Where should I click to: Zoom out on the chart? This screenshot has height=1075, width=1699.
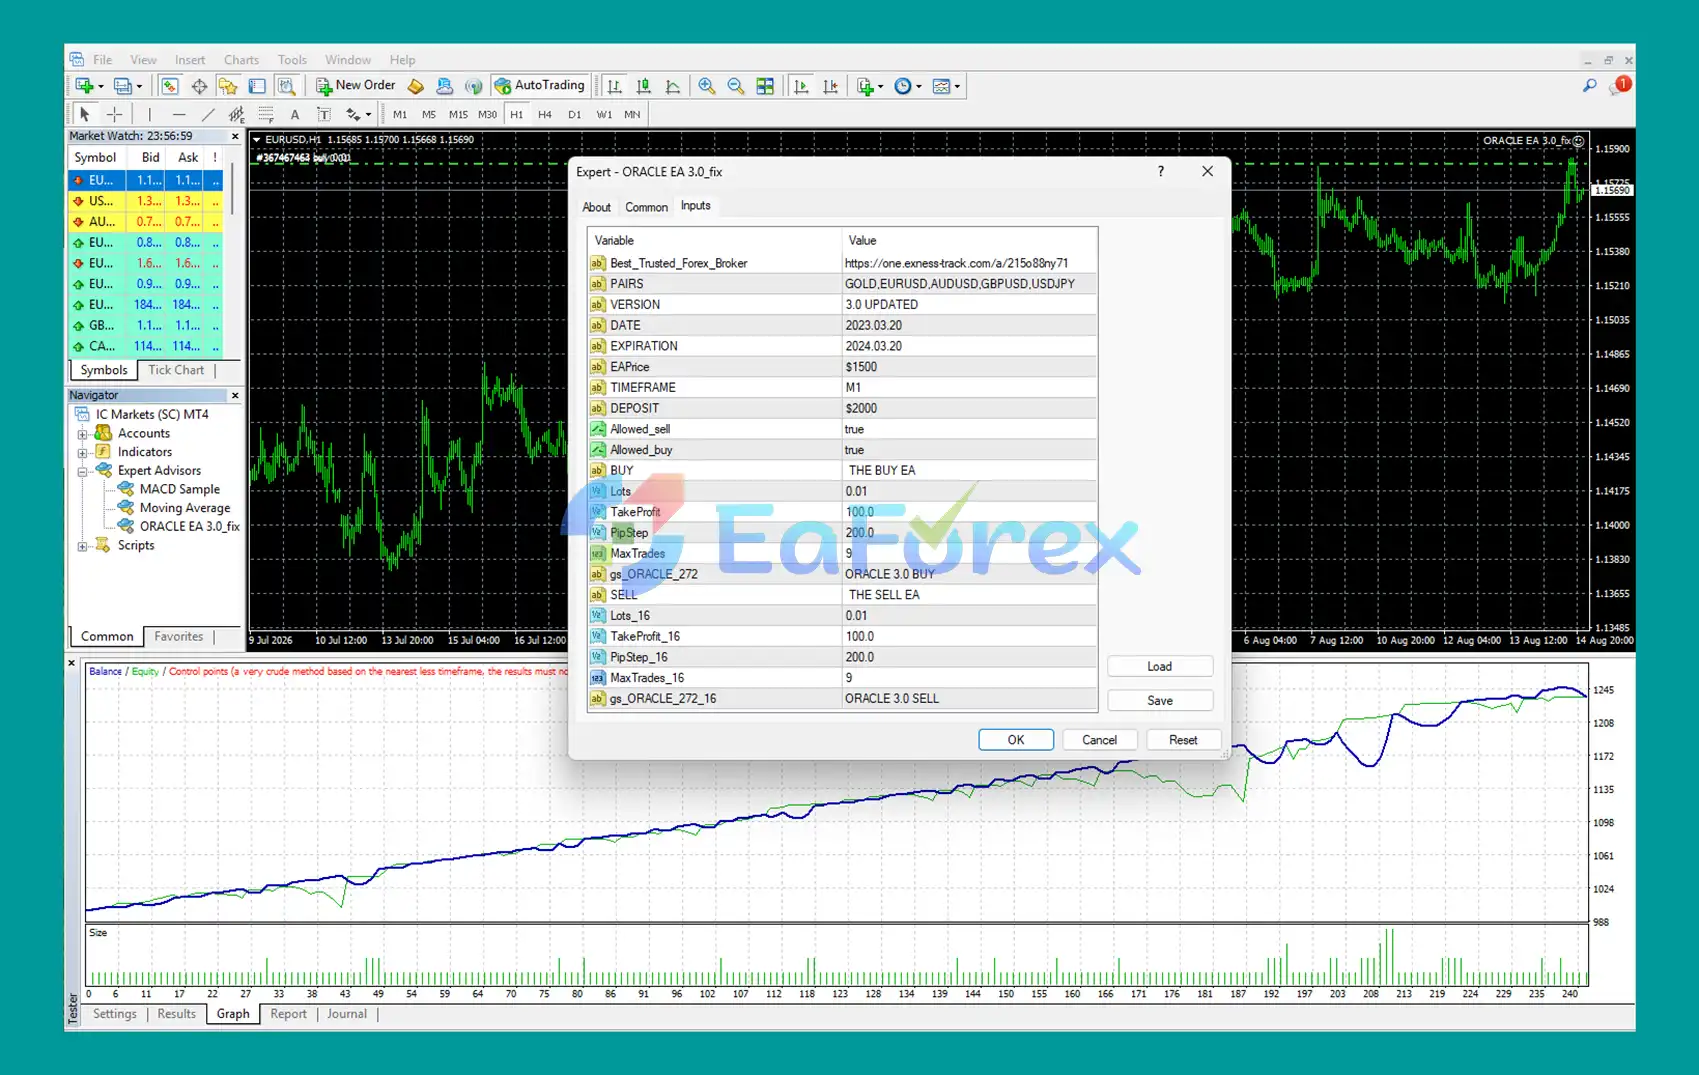tap(736, 86)
